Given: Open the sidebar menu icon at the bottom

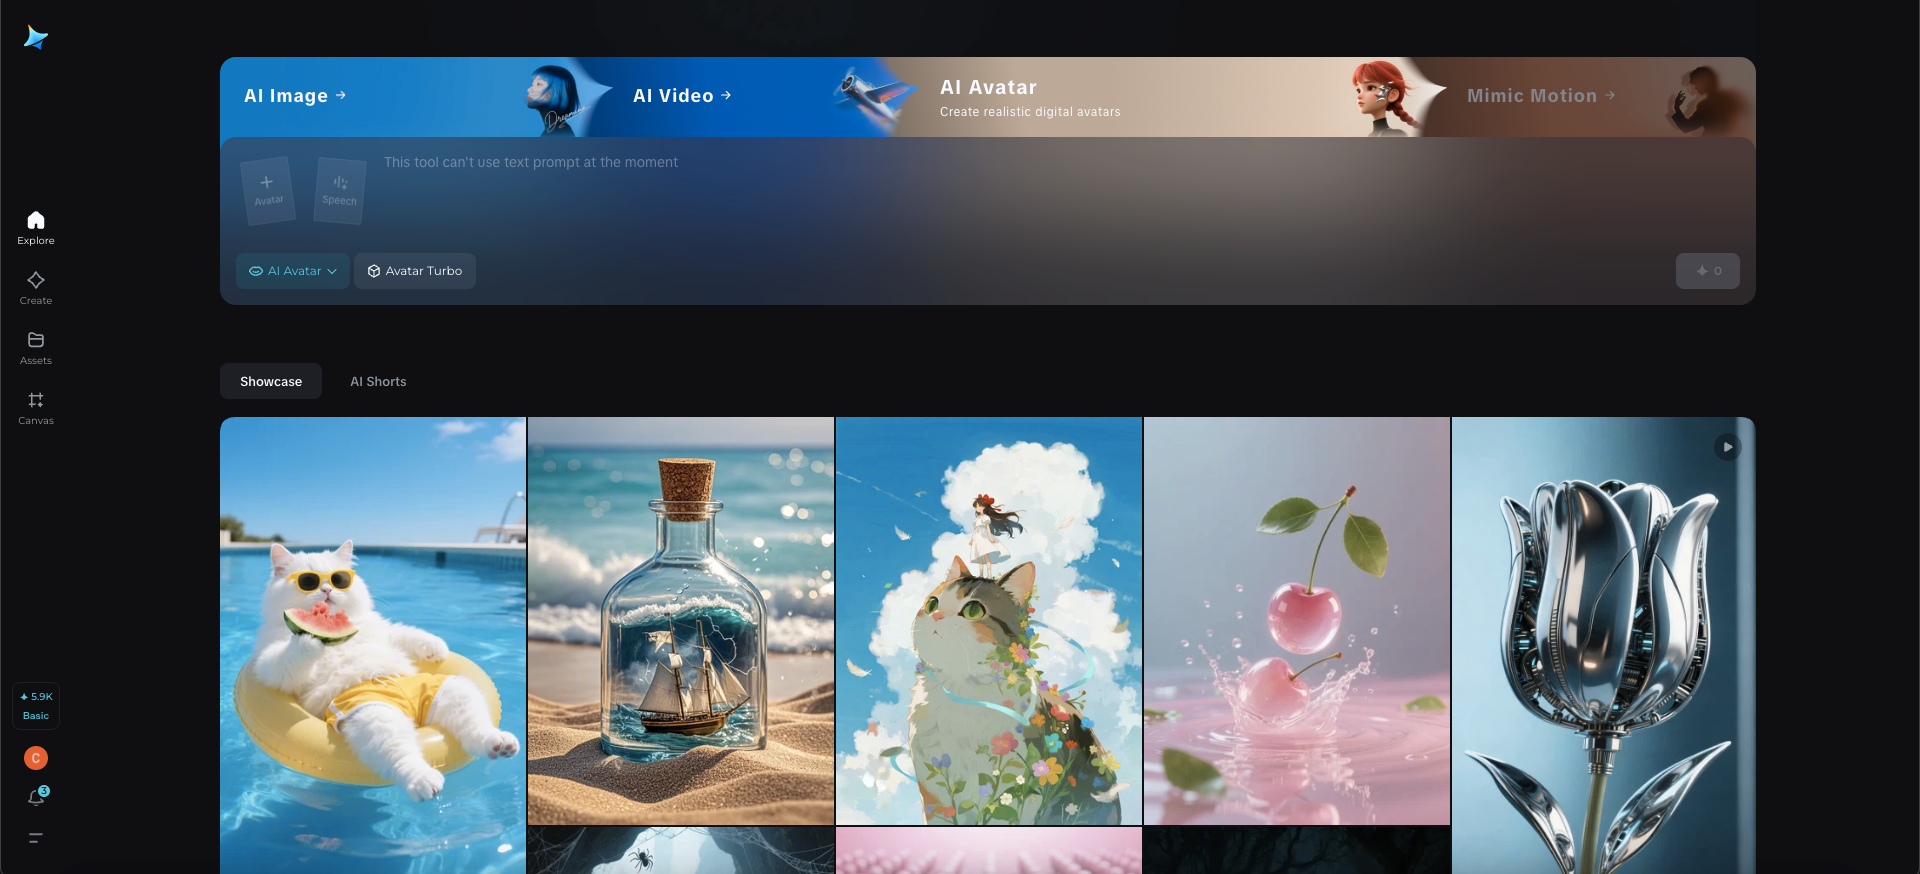Looking at the screenshot, I should tap(36, 838).
